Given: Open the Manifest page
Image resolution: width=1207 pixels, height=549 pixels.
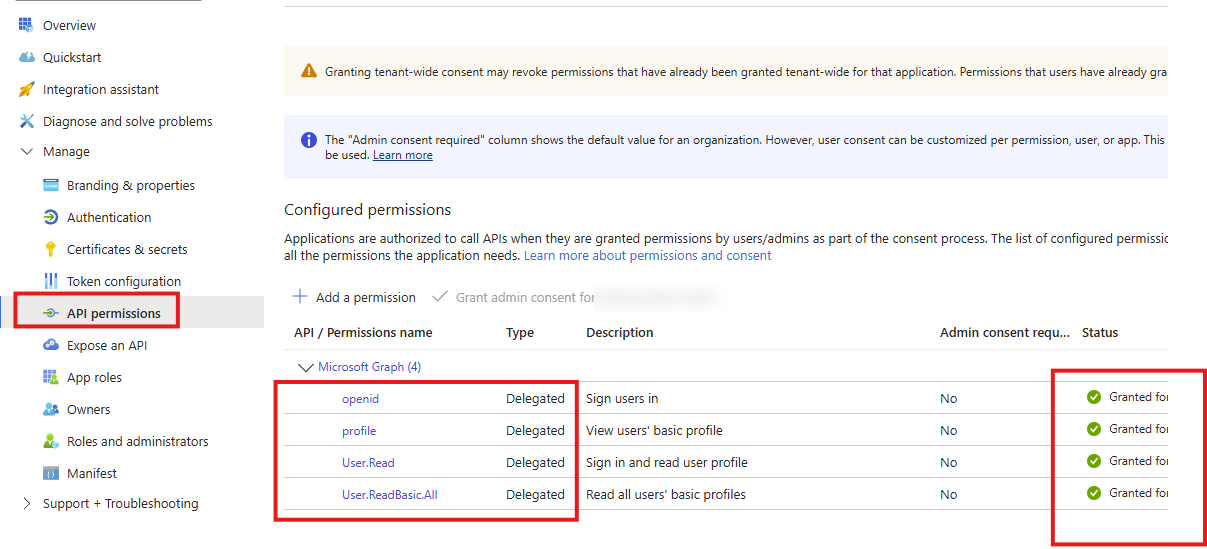Looking at the screenshot, I should [x=92, y=473].
